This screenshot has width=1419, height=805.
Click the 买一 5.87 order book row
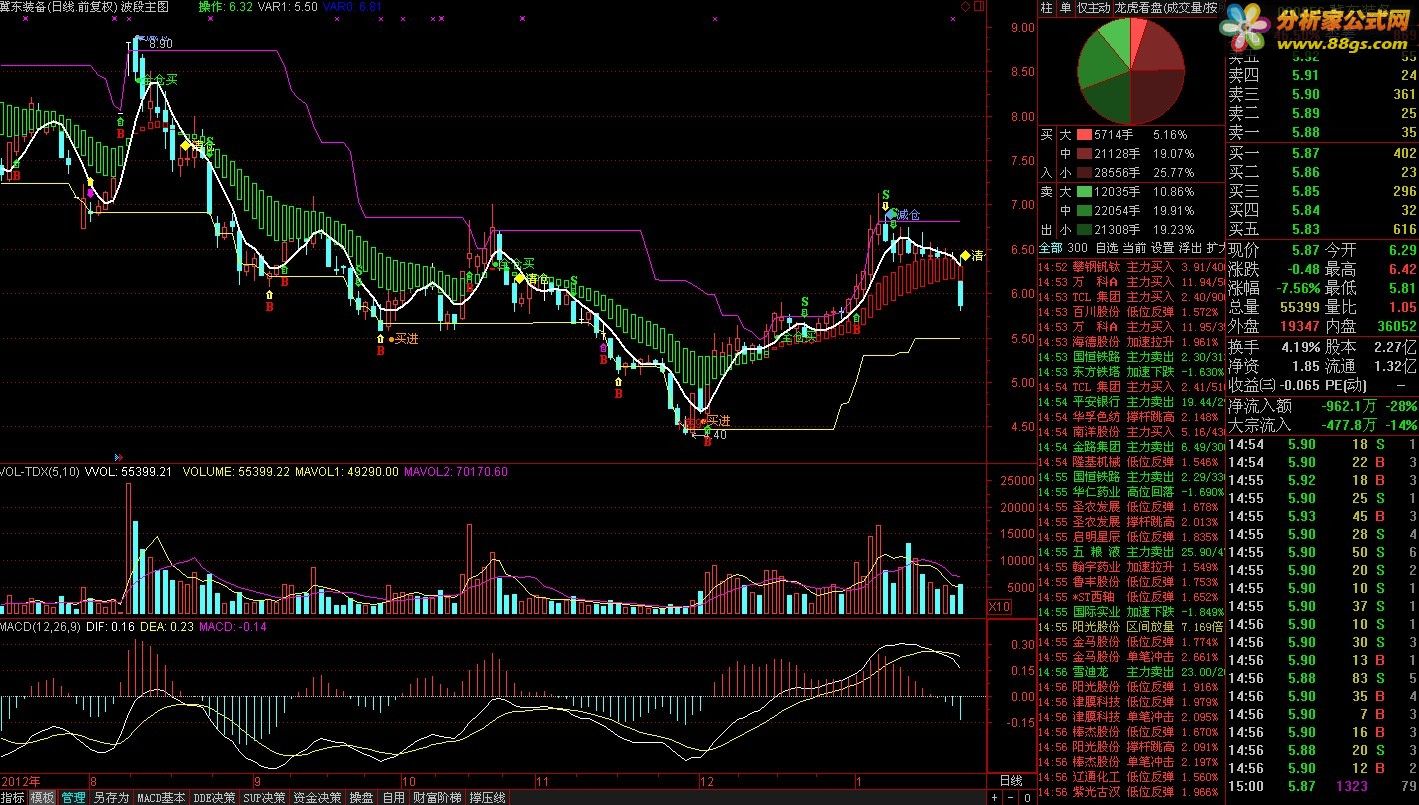point(1323,153)
